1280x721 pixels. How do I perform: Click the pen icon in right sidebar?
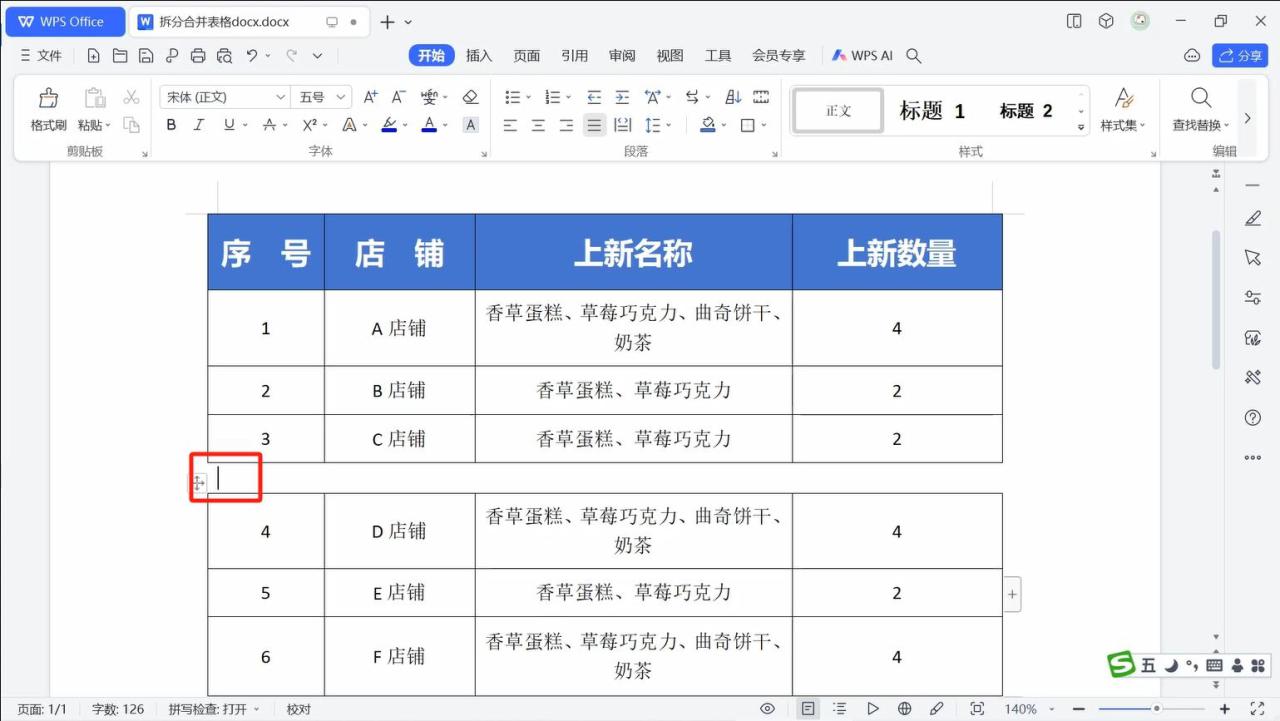pos(1253,218)
